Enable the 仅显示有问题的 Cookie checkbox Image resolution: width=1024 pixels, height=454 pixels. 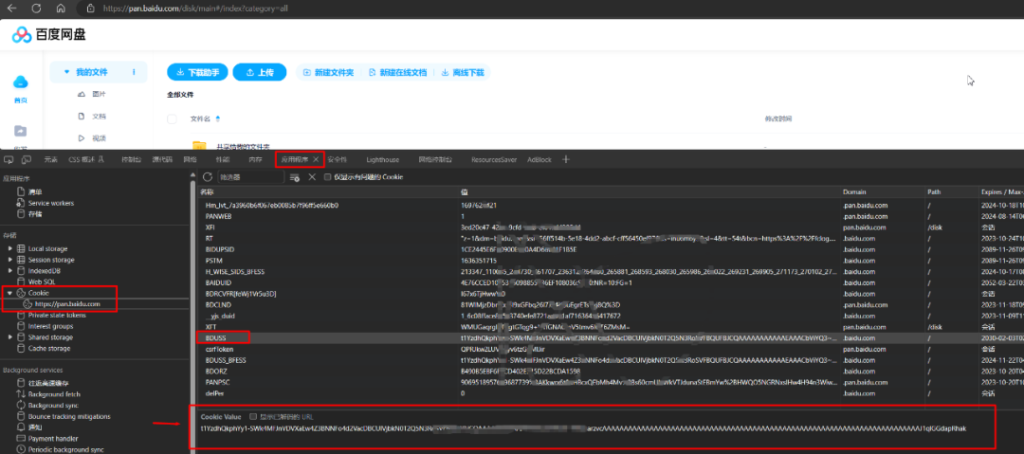(328, 177)
